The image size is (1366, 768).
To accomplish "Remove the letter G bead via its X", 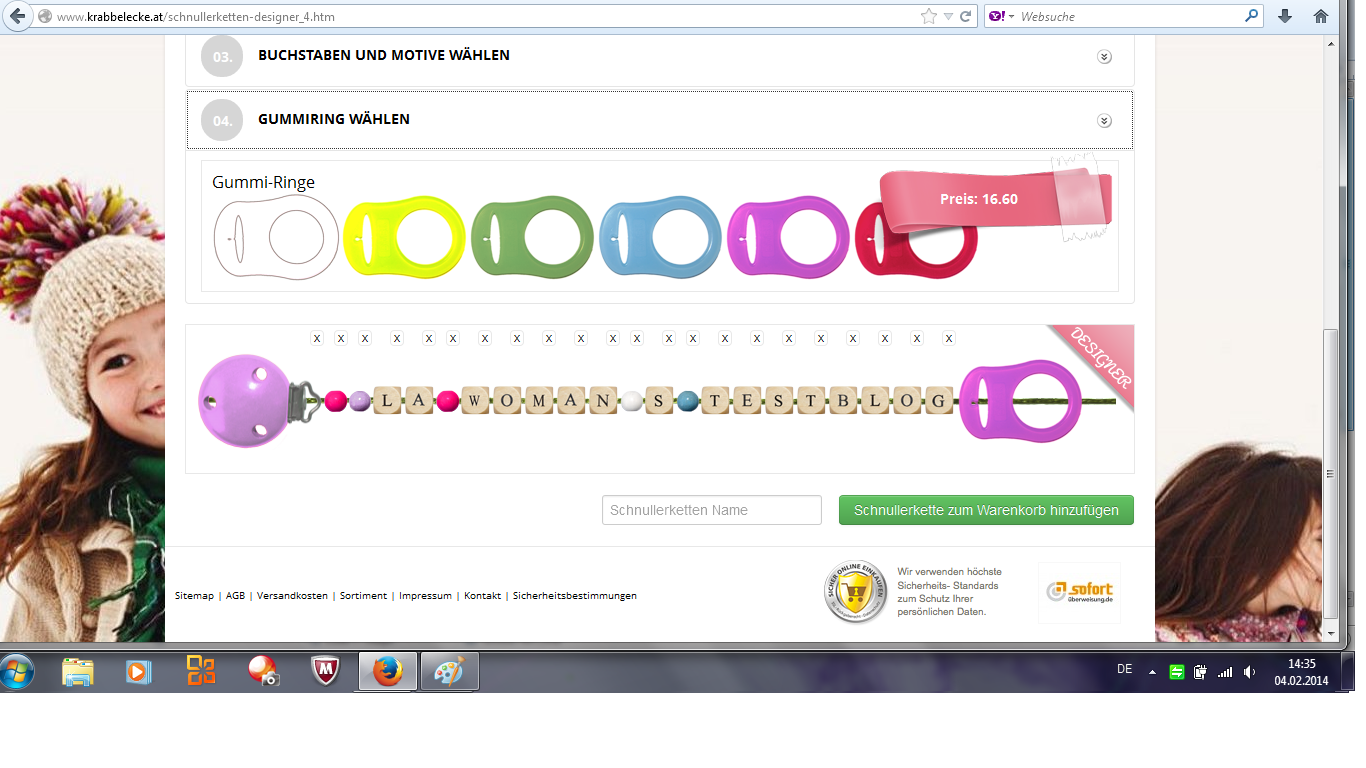I will pyautogui.click(x=949, y=339).
